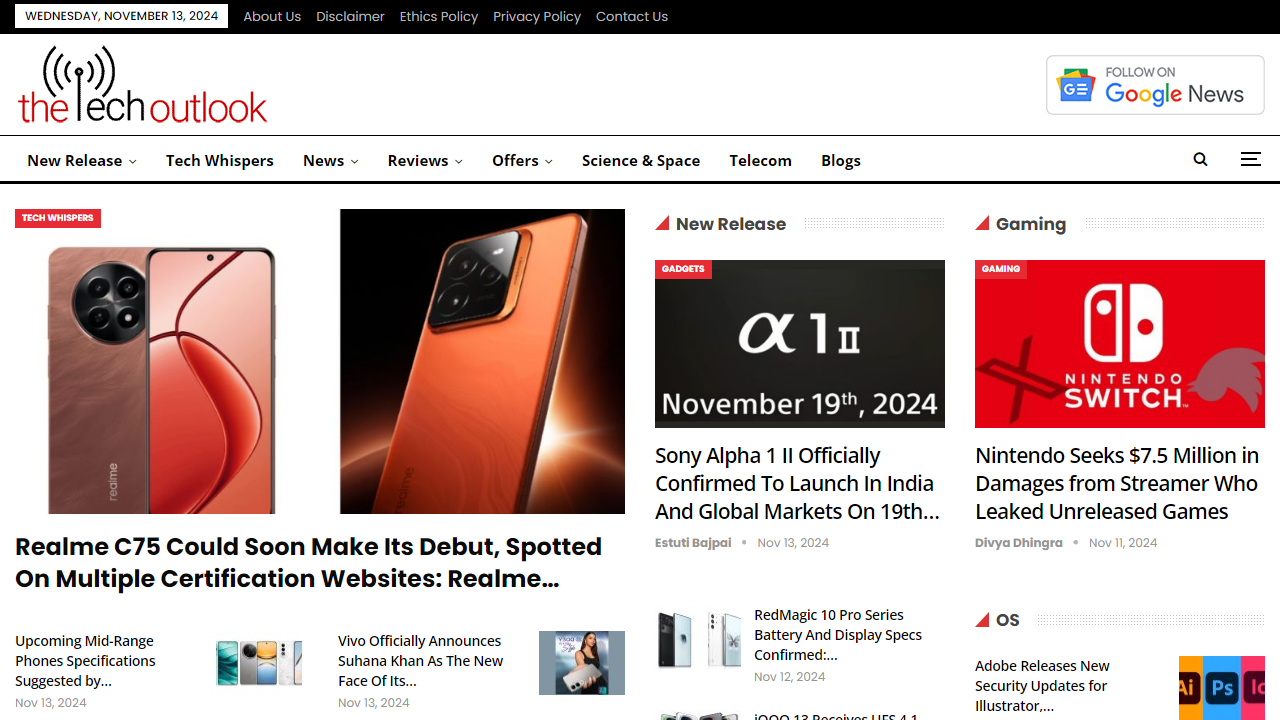Expand the News dropdown menu
The image size is (1280, 720).
(x=330, y=160)
